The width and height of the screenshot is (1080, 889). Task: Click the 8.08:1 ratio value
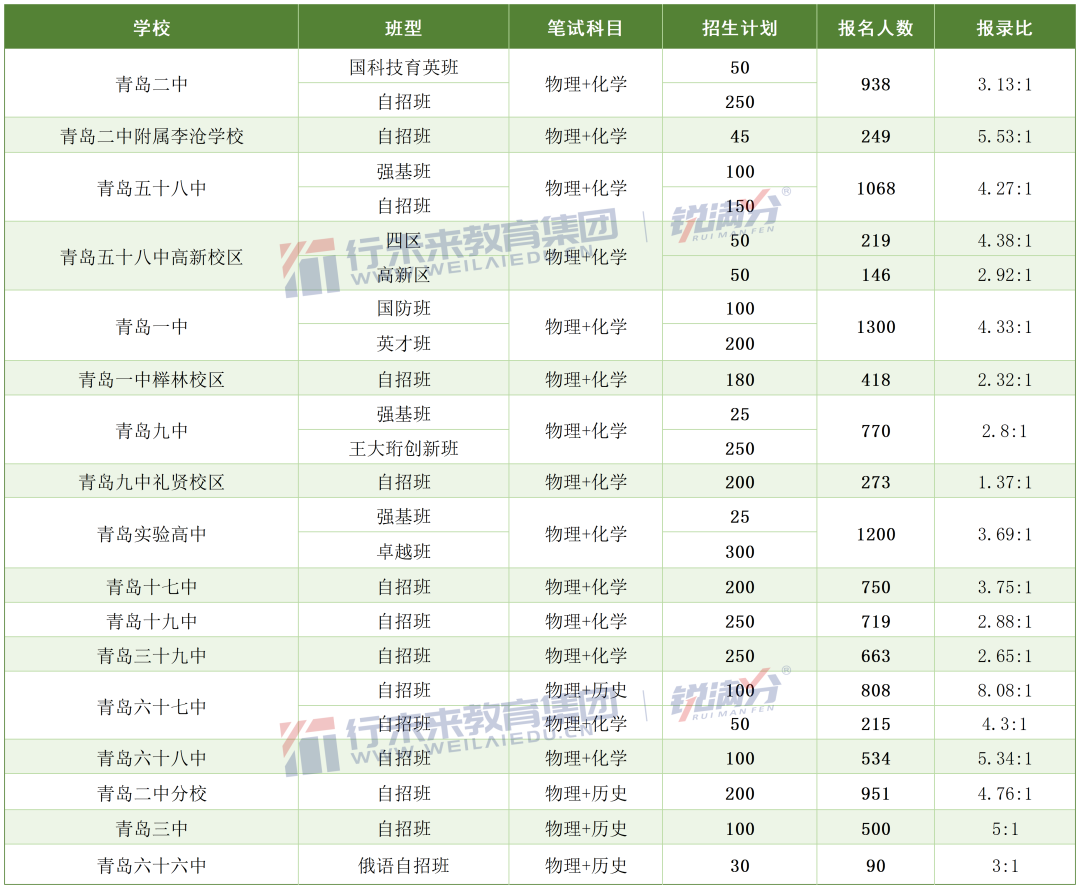(x=1004, y=690)
